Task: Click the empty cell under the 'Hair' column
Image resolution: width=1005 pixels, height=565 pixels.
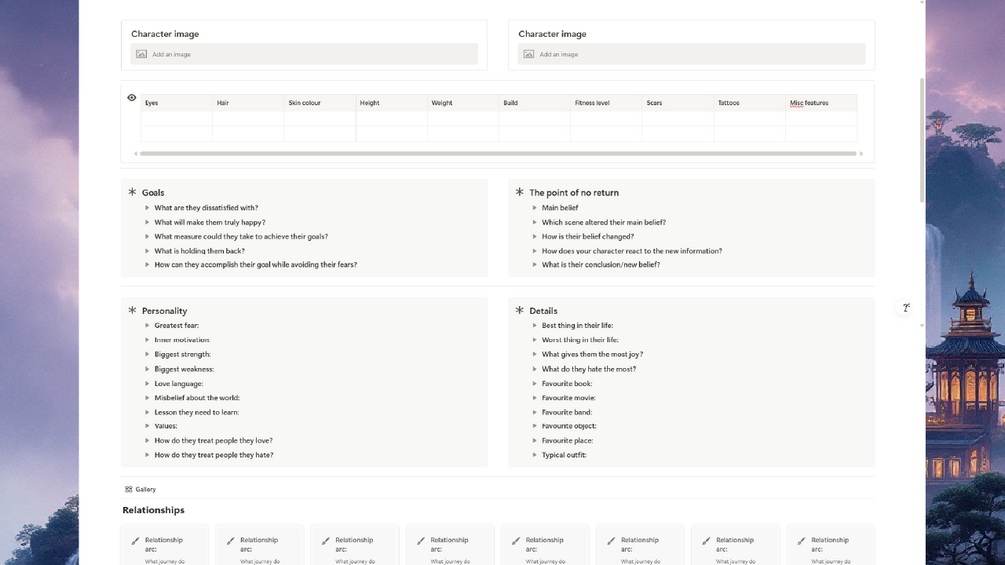Action: pos(247,118)
